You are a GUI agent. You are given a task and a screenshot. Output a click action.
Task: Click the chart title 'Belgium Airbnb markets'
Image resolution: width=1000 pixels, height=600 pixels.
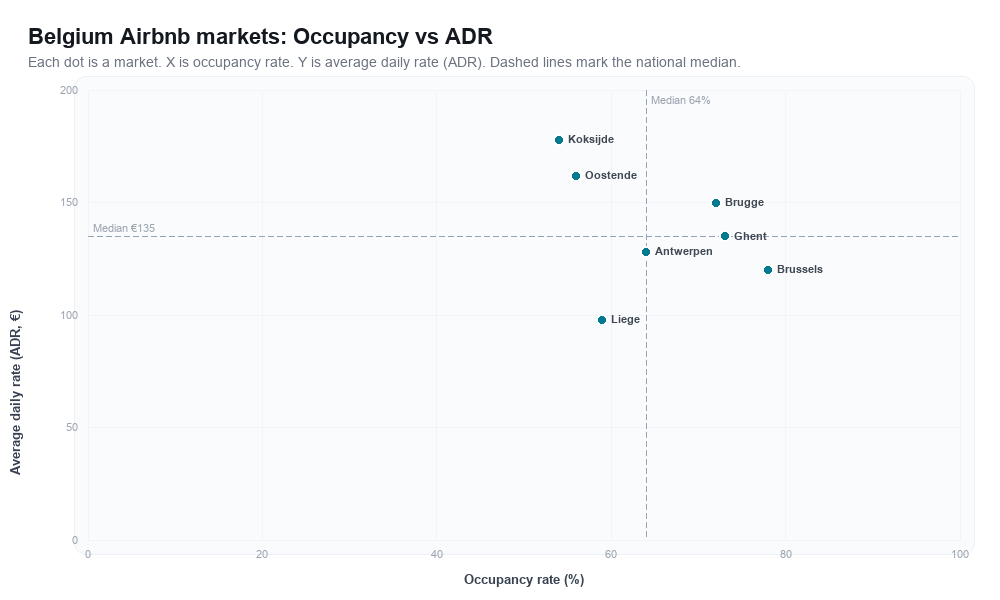click(260, 36)
